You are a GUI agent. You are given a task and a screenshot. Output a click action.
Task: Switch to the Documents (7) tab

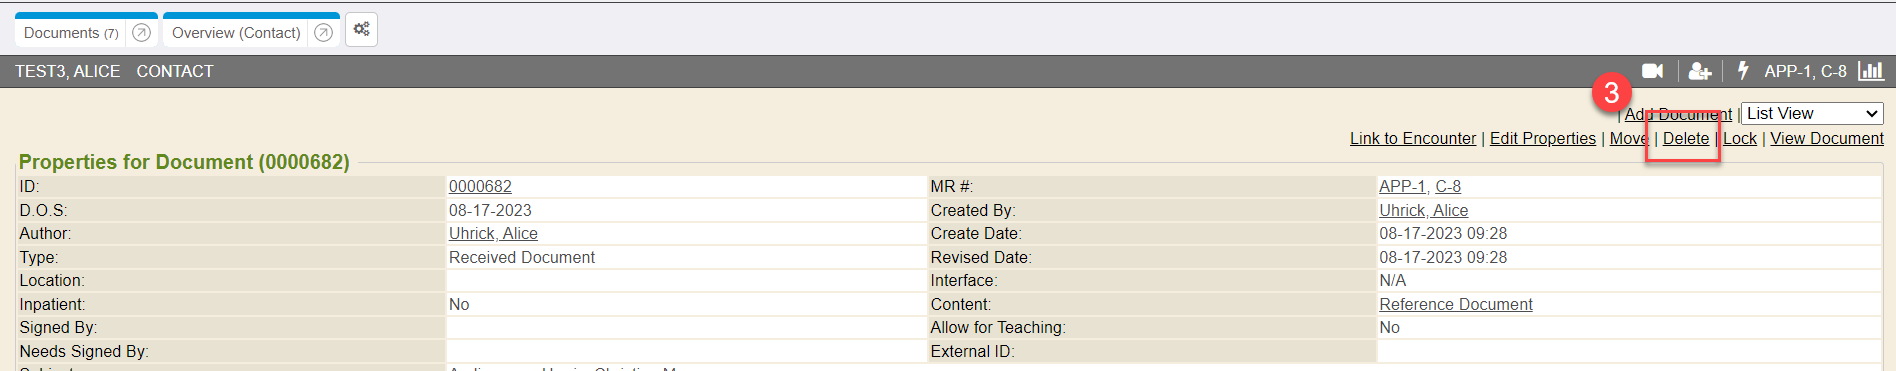coord(71,33)
